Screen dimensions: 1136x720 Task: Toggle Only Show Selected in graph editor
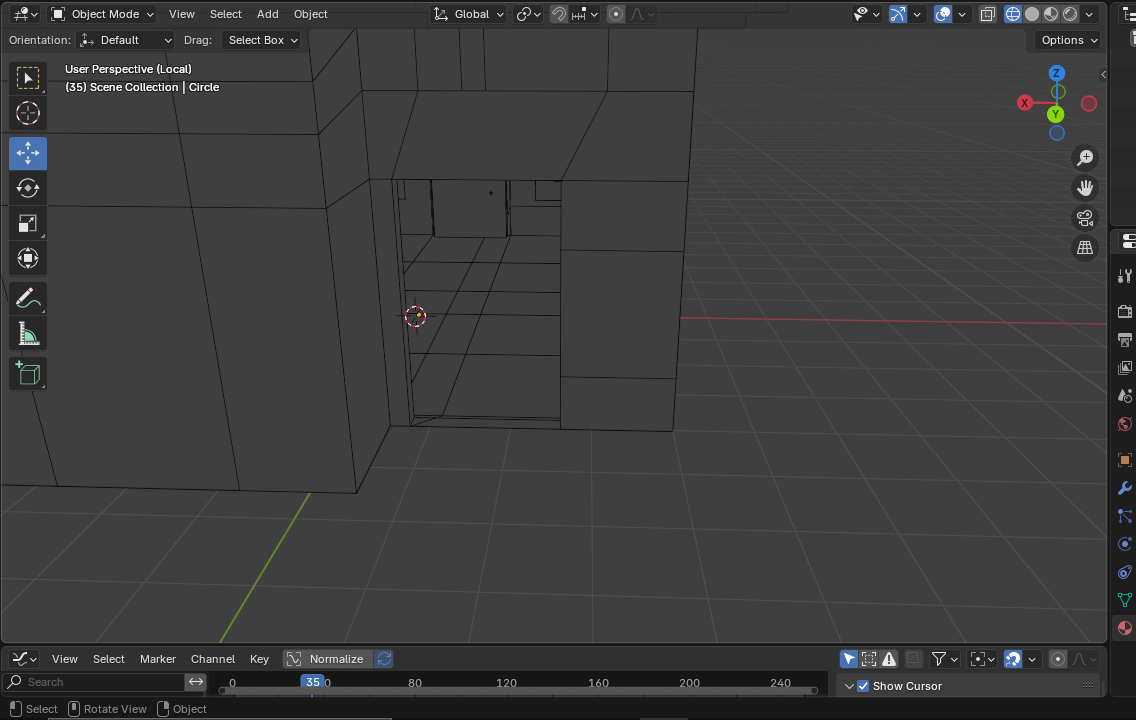[x=848, y=659]
